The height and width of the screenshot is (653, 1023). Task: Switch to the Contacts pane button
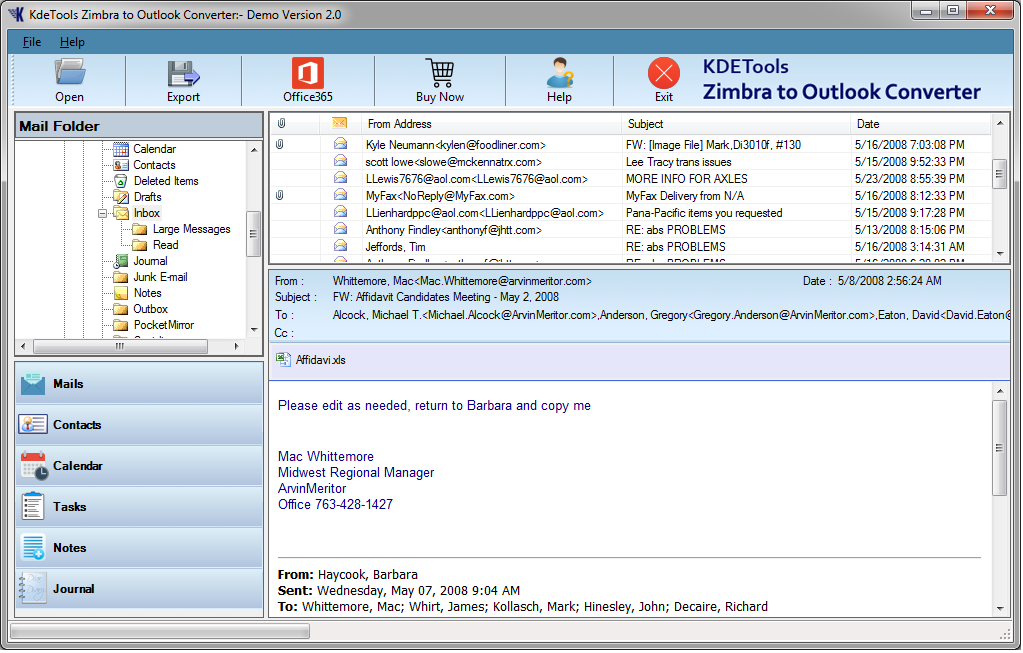click(x=139, y=425)
